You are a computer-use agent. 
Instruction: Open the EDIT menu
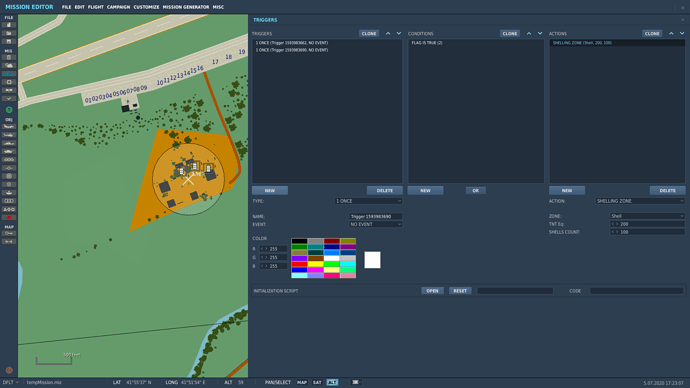[x=80, y=7]
